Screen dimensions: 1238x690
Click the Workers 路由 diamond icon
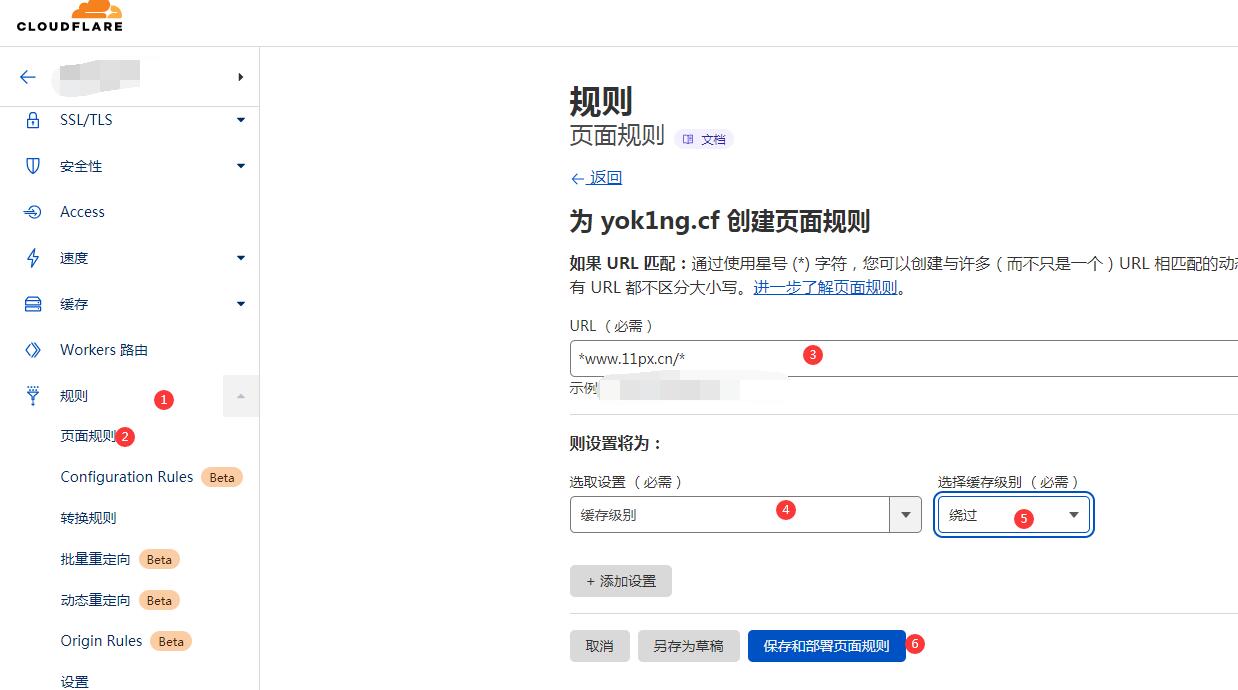33,350
